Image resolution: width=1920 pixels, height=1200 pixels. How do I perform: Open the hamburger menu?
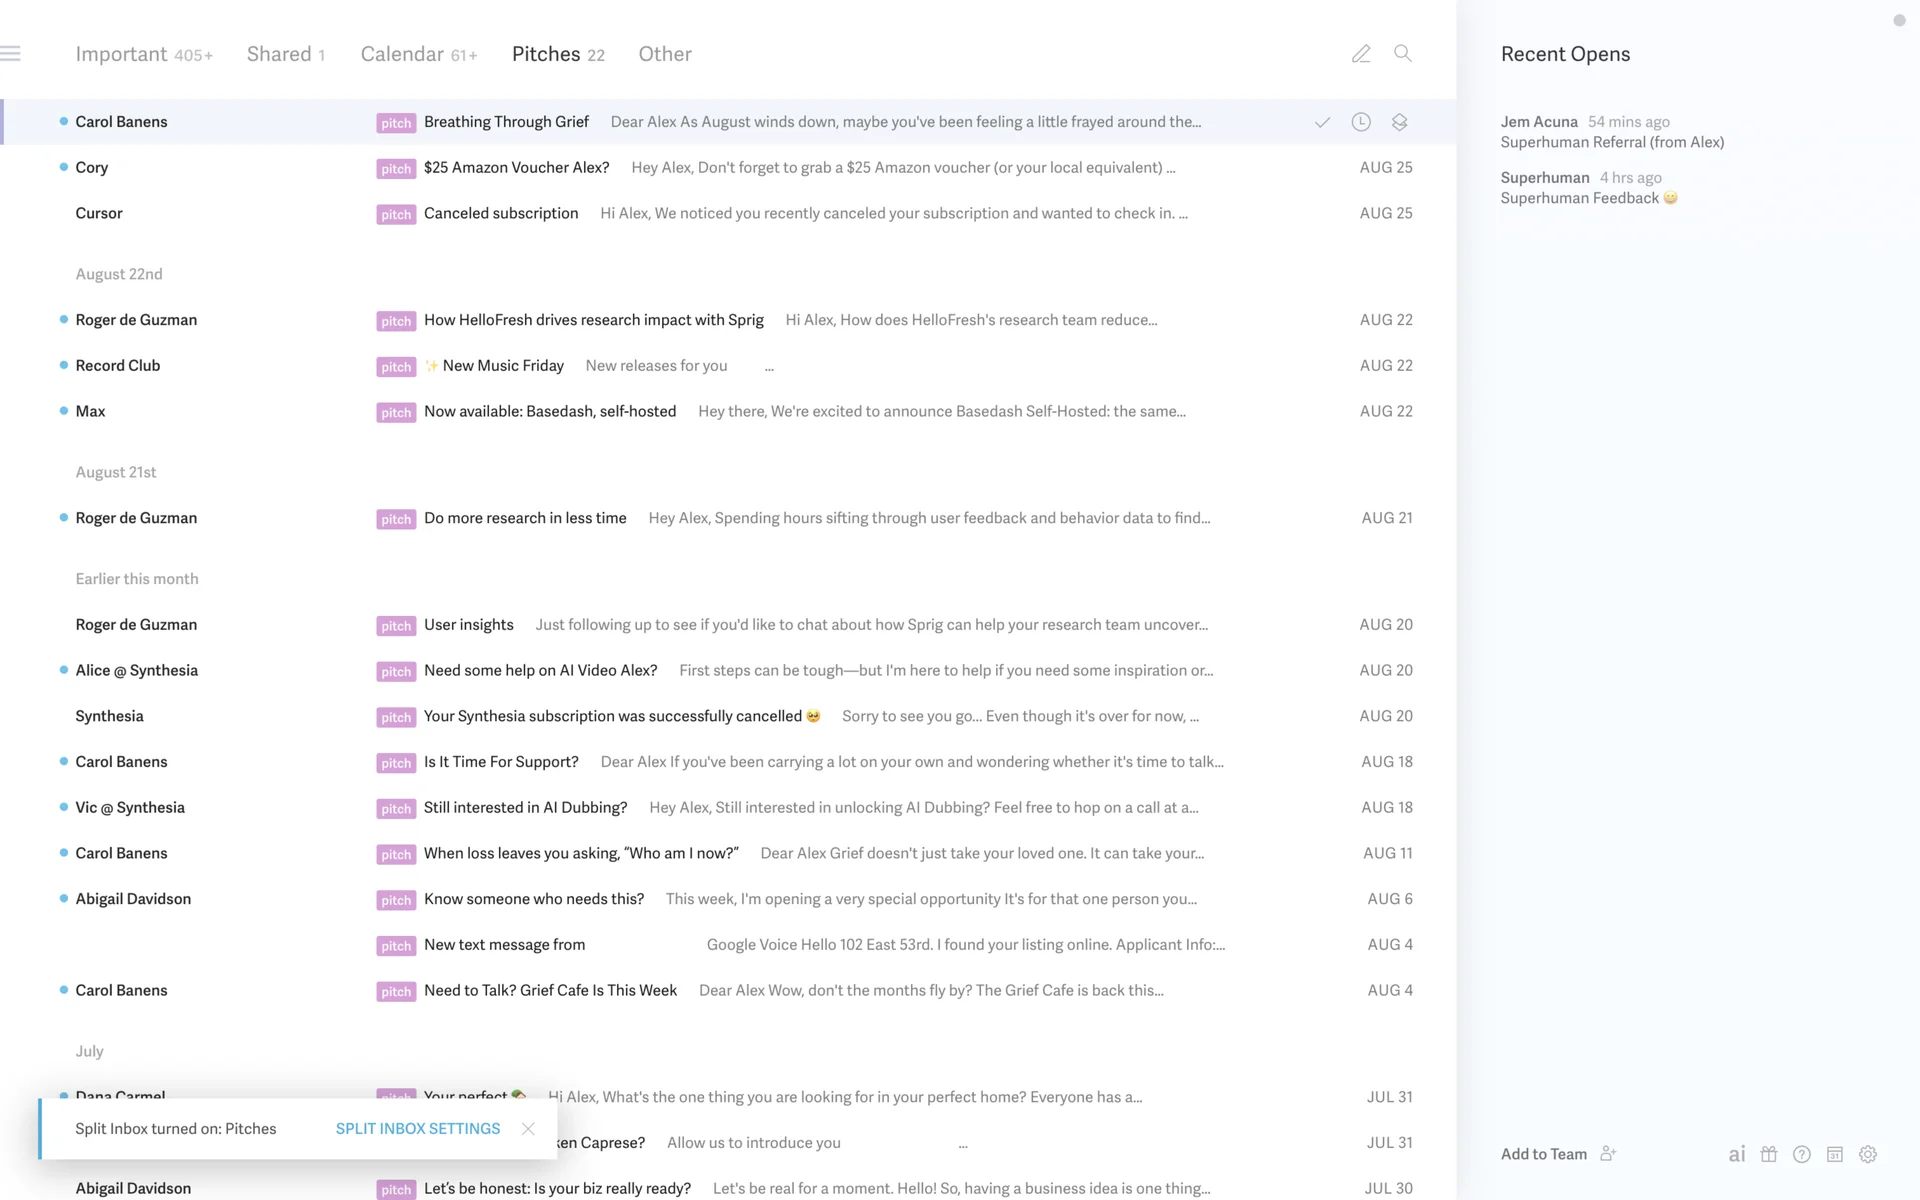[11, 54]
